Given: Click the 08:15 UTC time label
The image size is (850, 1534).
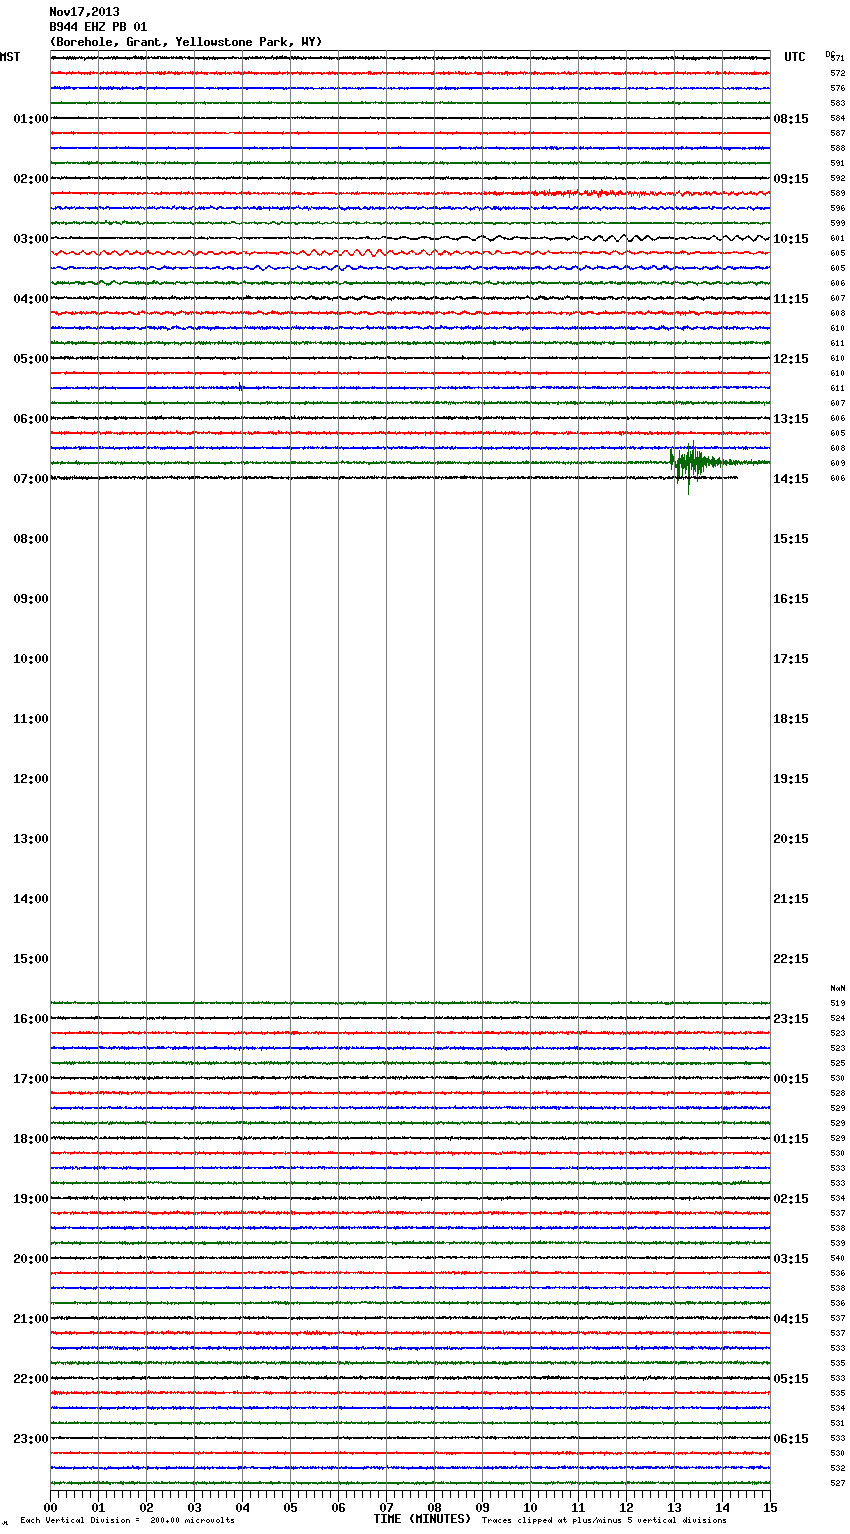Looking at the screenshot, I should coord(791,119).
